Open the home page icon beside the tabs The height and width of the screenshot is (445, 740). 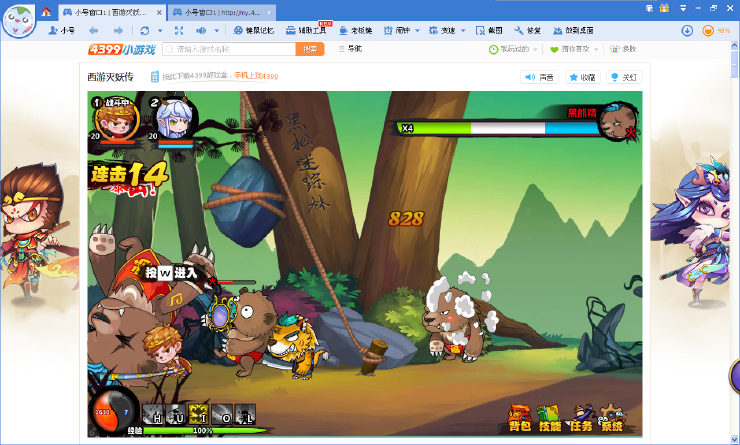(46, 12)
